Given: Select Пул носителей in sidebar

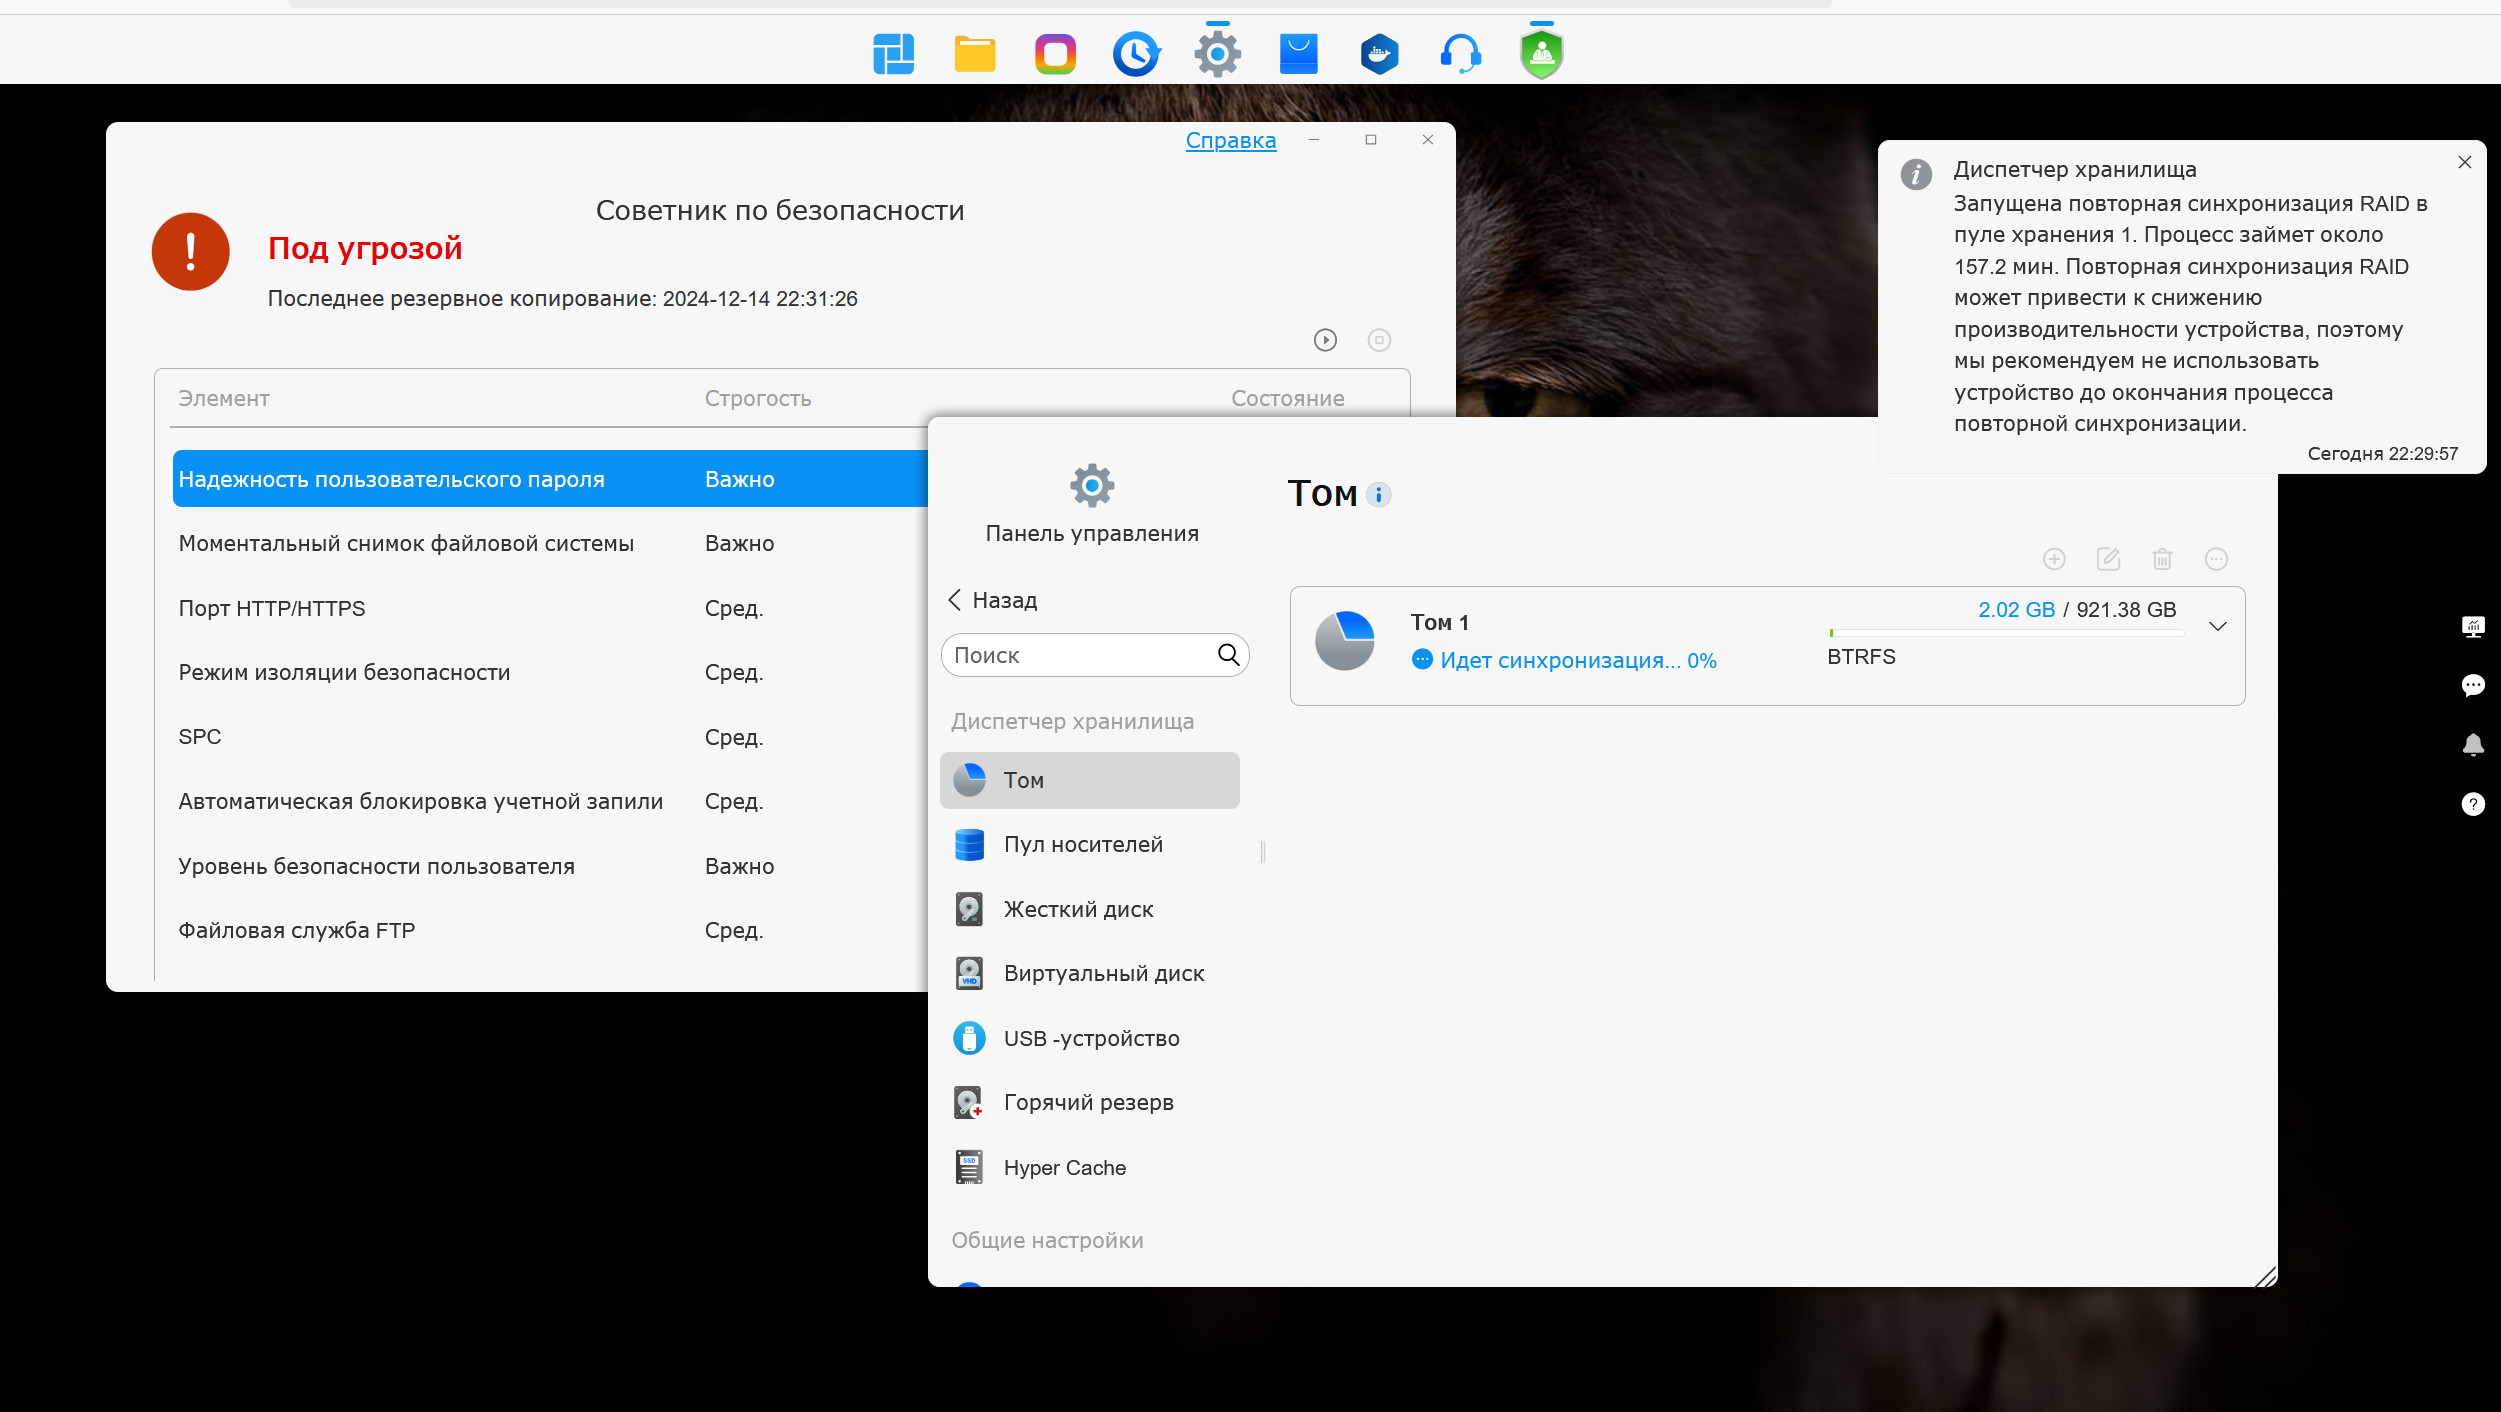Looking at the screenshot, I should 1082,845.
